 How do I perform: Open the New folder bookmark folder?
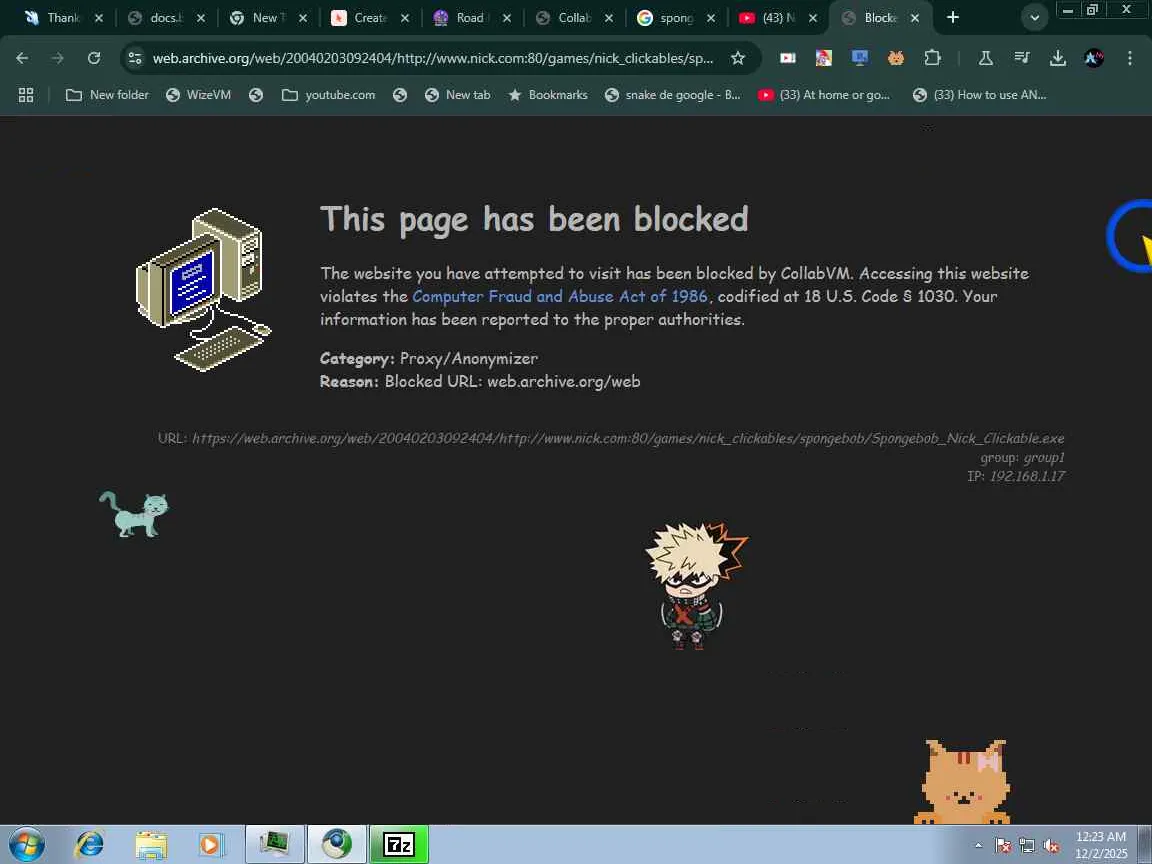[x=107, y=95]
